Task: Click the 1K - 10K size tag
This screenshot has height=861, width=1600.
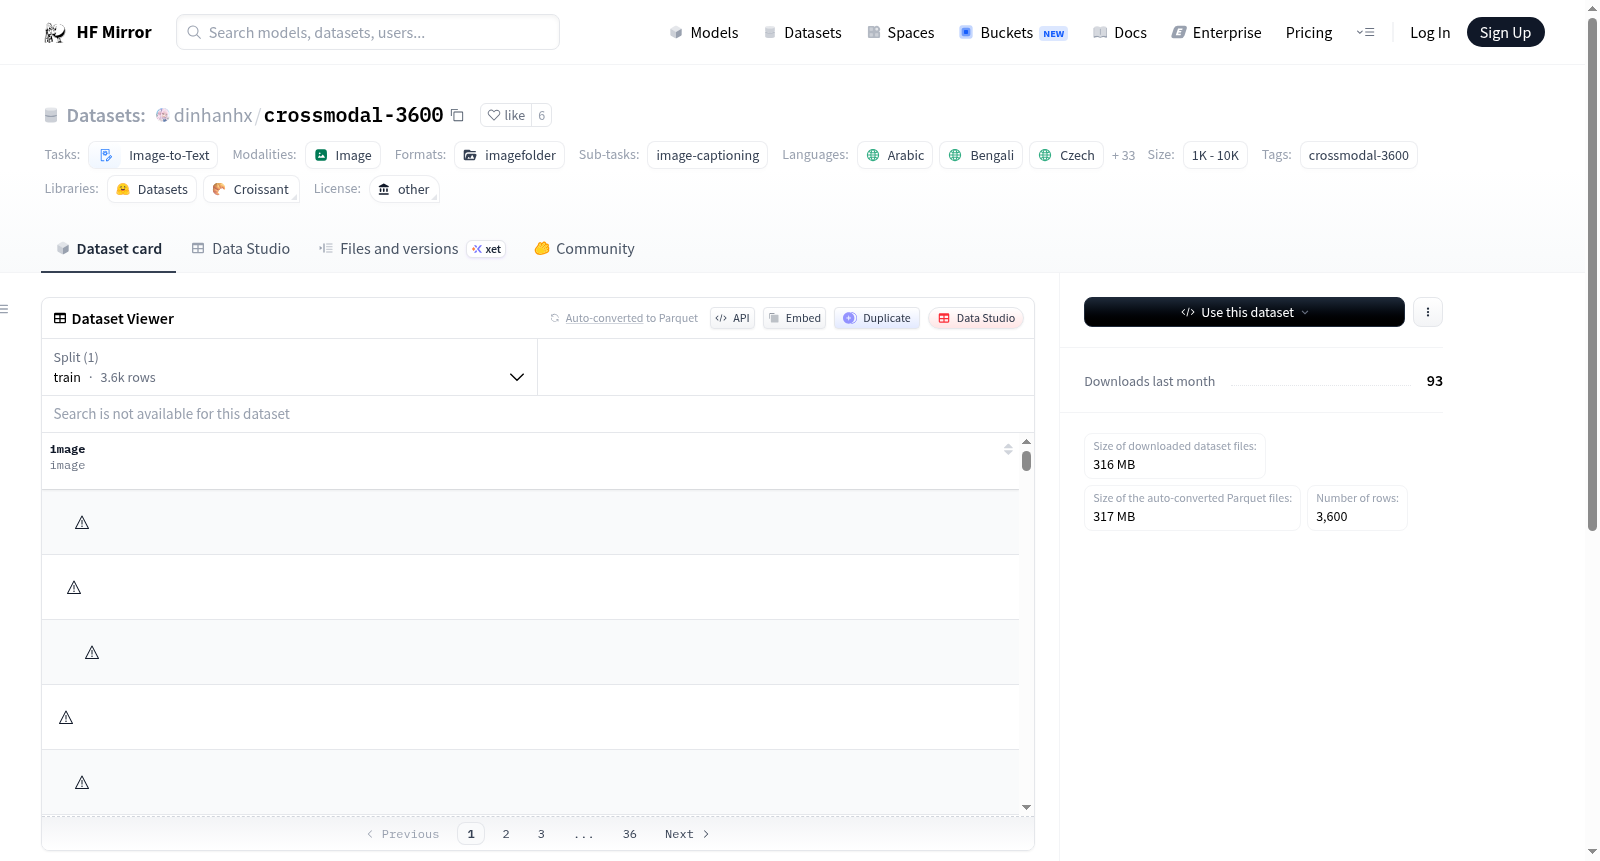Action: click(x=1215, y=155)
